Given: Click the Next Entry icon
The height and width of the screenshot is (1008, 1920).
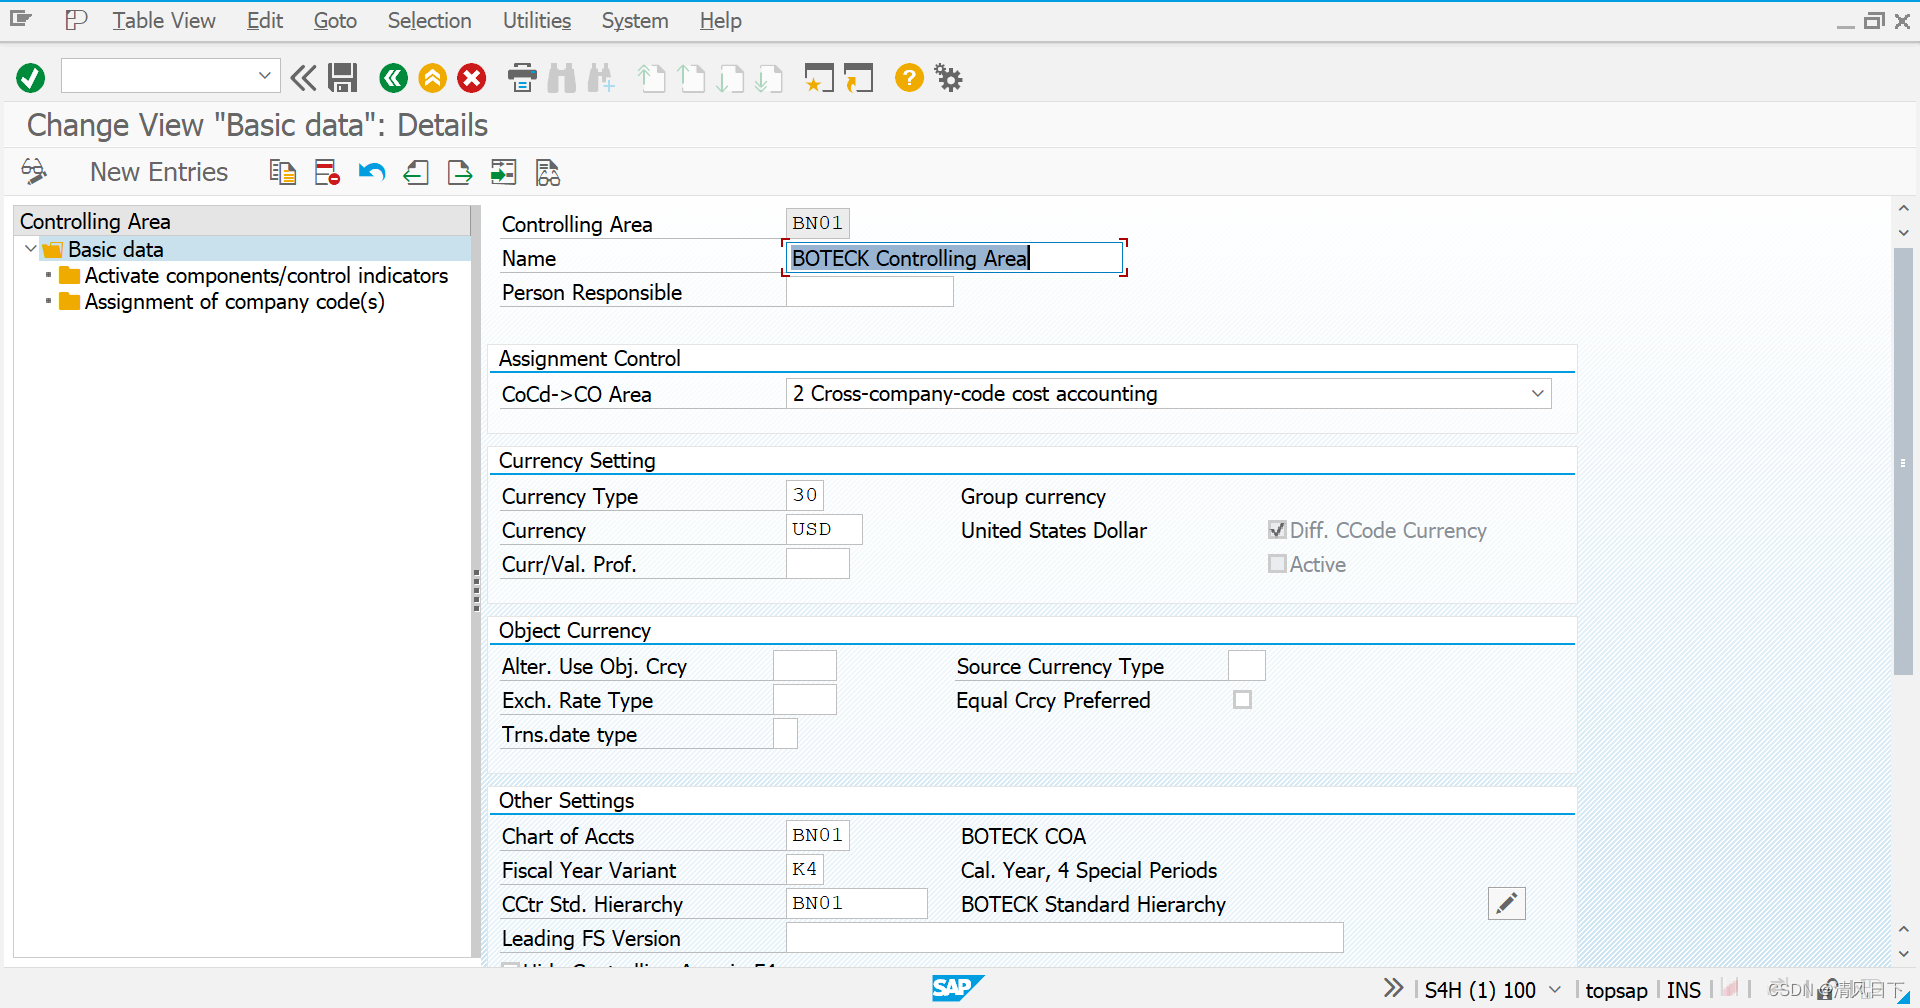Looking at the screenshot, I should (460, 172).
